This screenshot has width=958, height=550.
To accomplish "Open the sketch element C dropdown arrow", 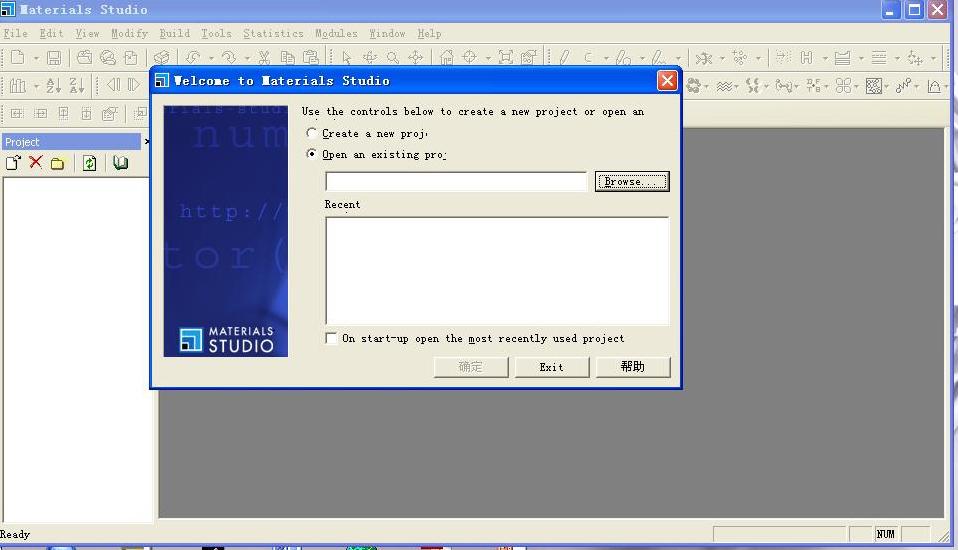I will (606, 58).
